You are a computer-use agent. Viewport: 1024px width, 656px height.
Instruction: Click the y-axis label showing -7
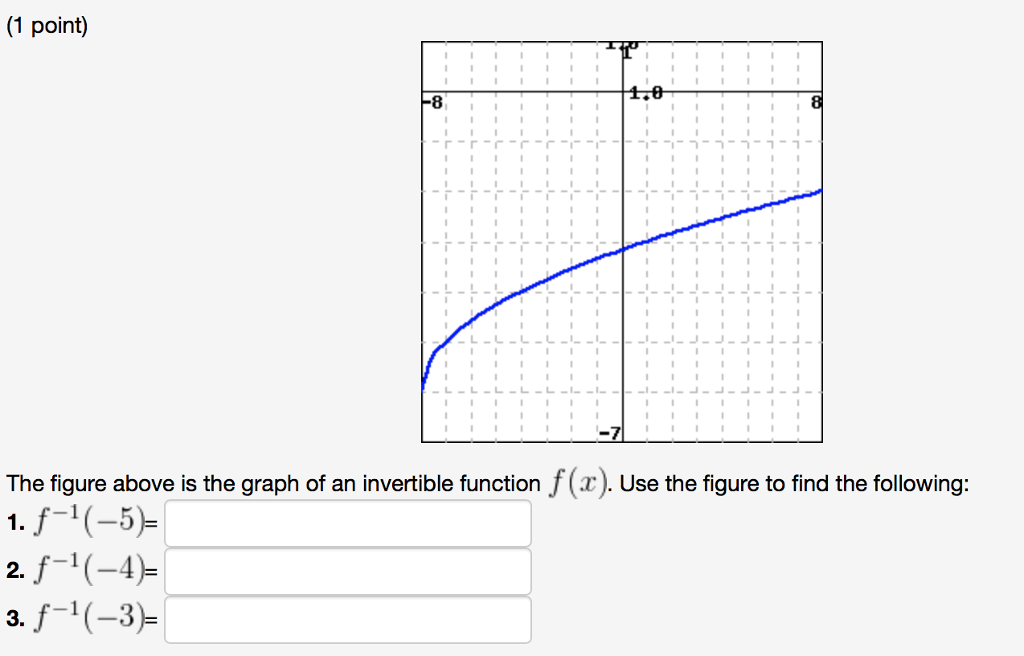pyautogui.click(x=612, y=431)
